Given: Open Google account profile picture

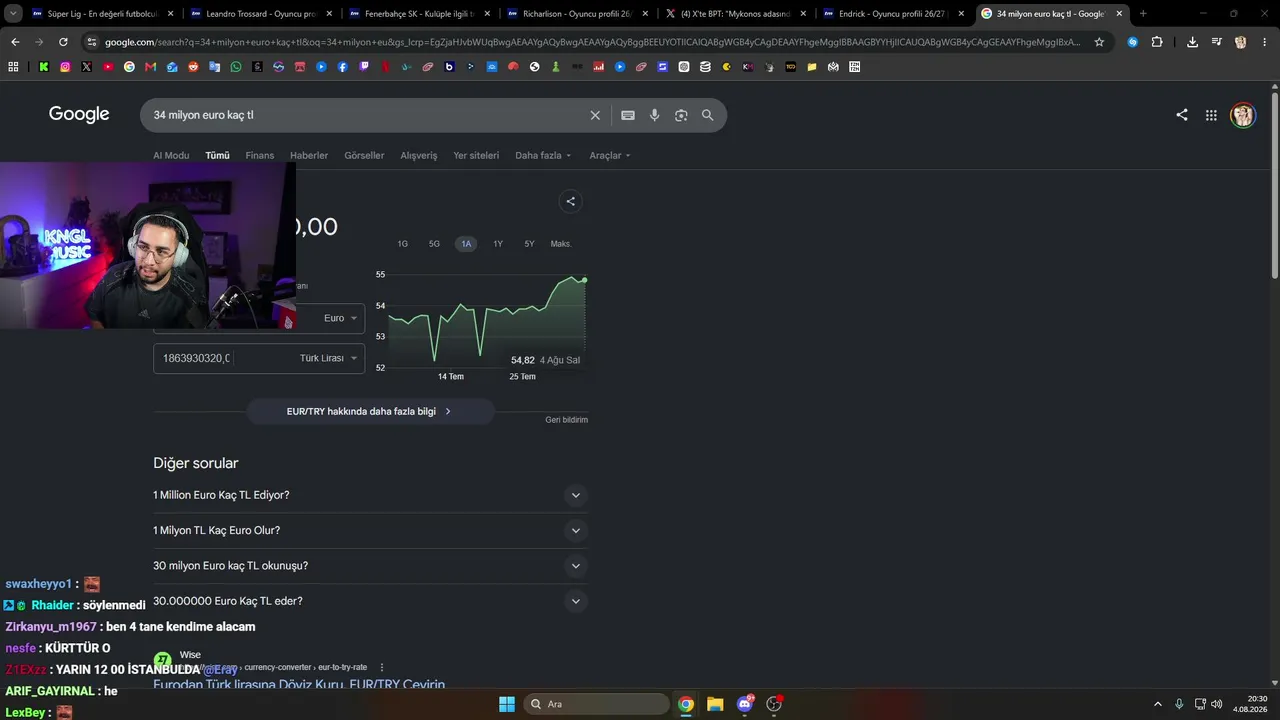Looking at the screenshot, I should (1243, 115).
